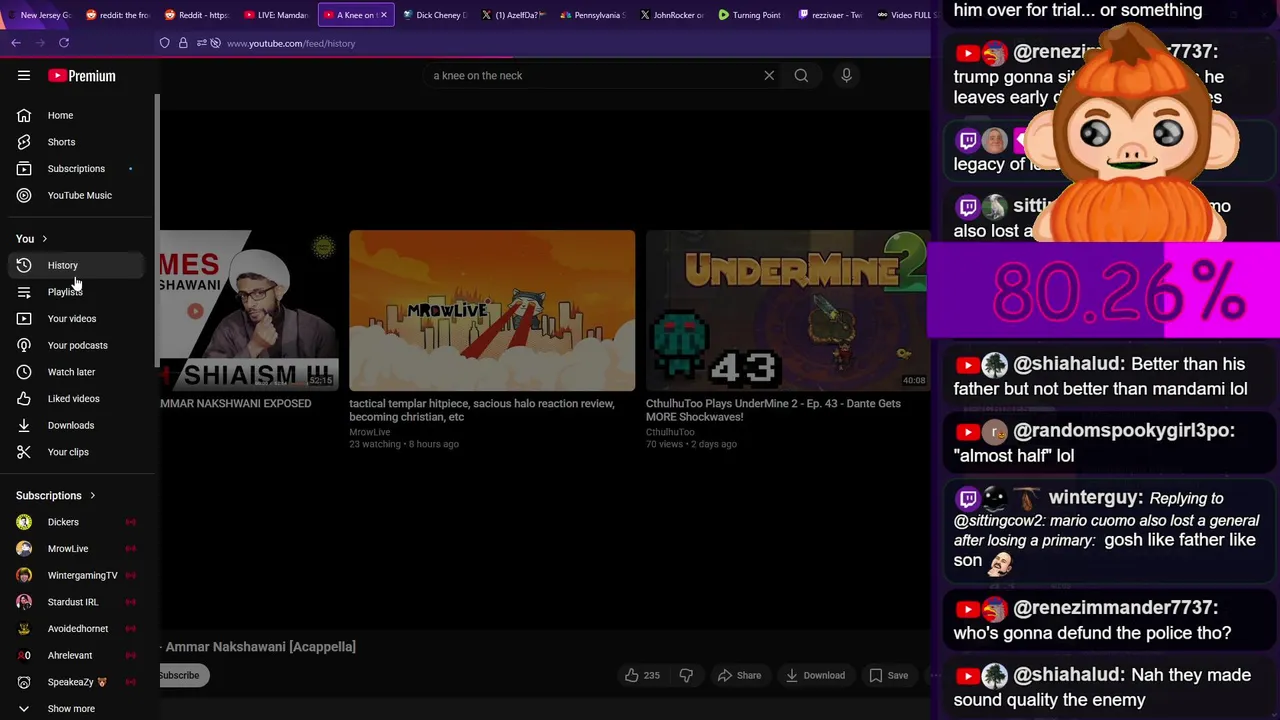Open Playlists in the sidebar
This screenshot has width=1280, height=720.
click(78, 292)
